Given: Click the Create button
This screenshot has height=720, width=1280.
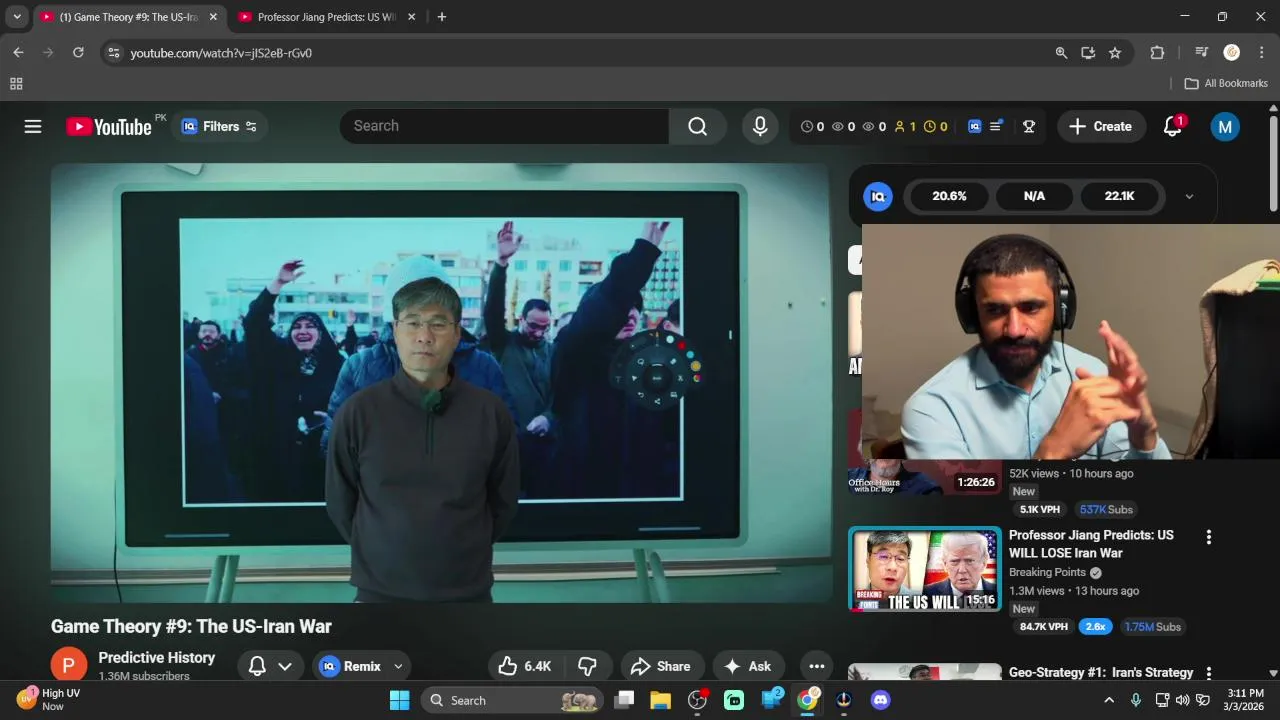Looking at the screenshot, I should coord(1101,126).
